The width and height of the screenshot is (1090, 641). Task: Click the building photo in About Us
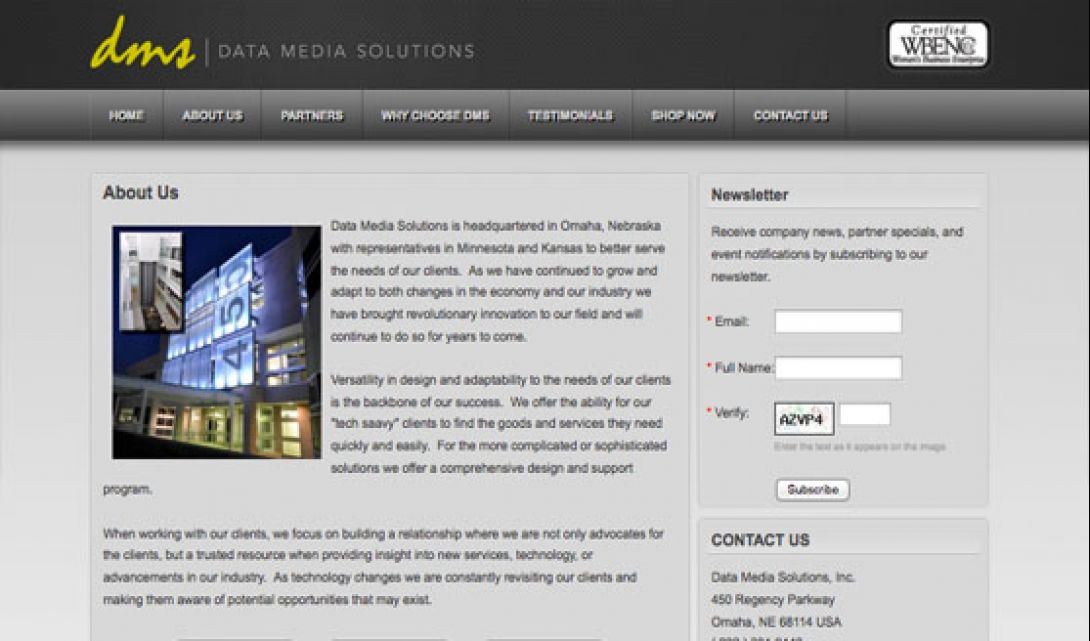(217, 342)
